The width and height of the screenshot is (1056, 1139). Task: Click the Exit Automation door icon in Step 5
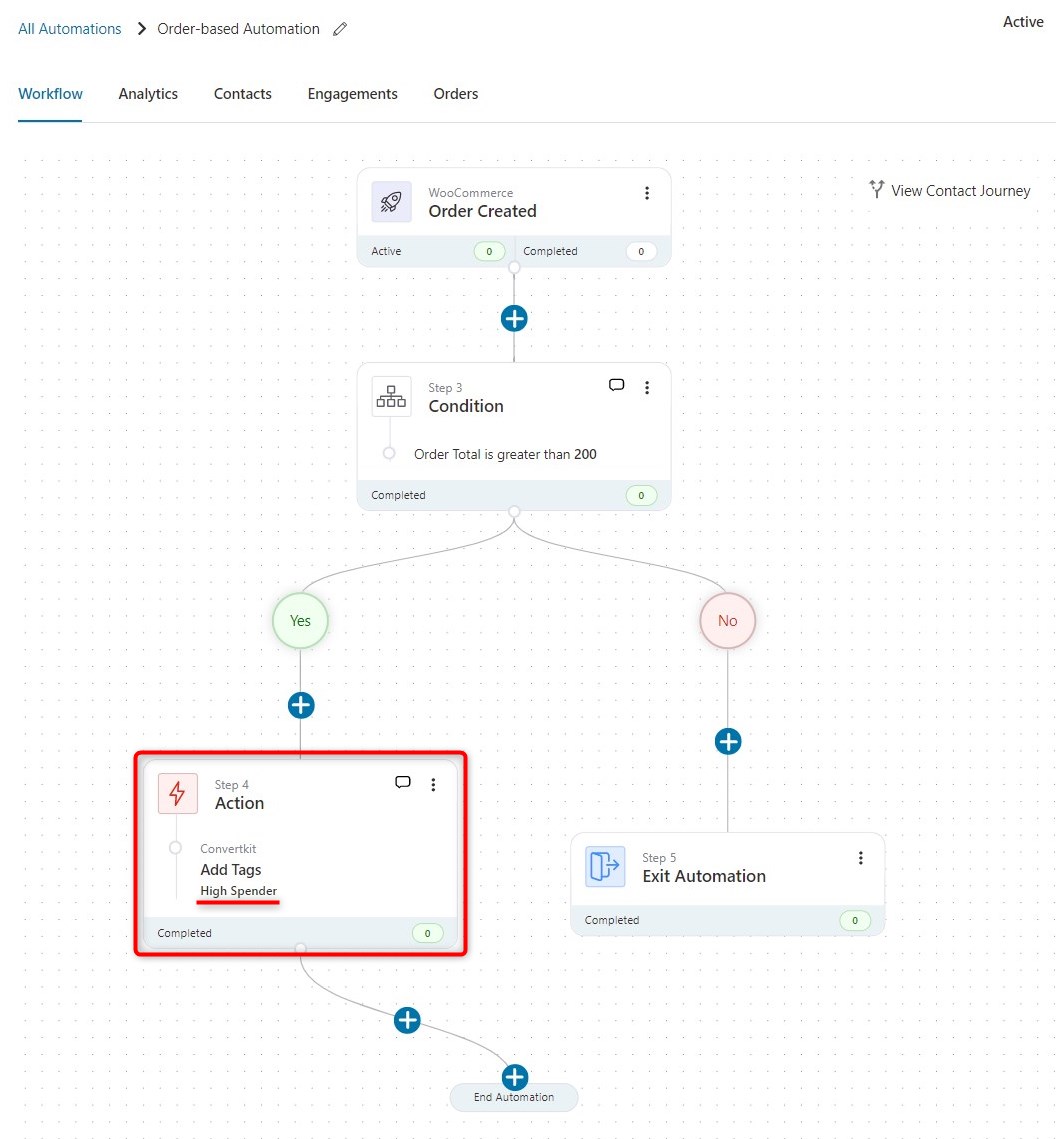coord(604,867)
